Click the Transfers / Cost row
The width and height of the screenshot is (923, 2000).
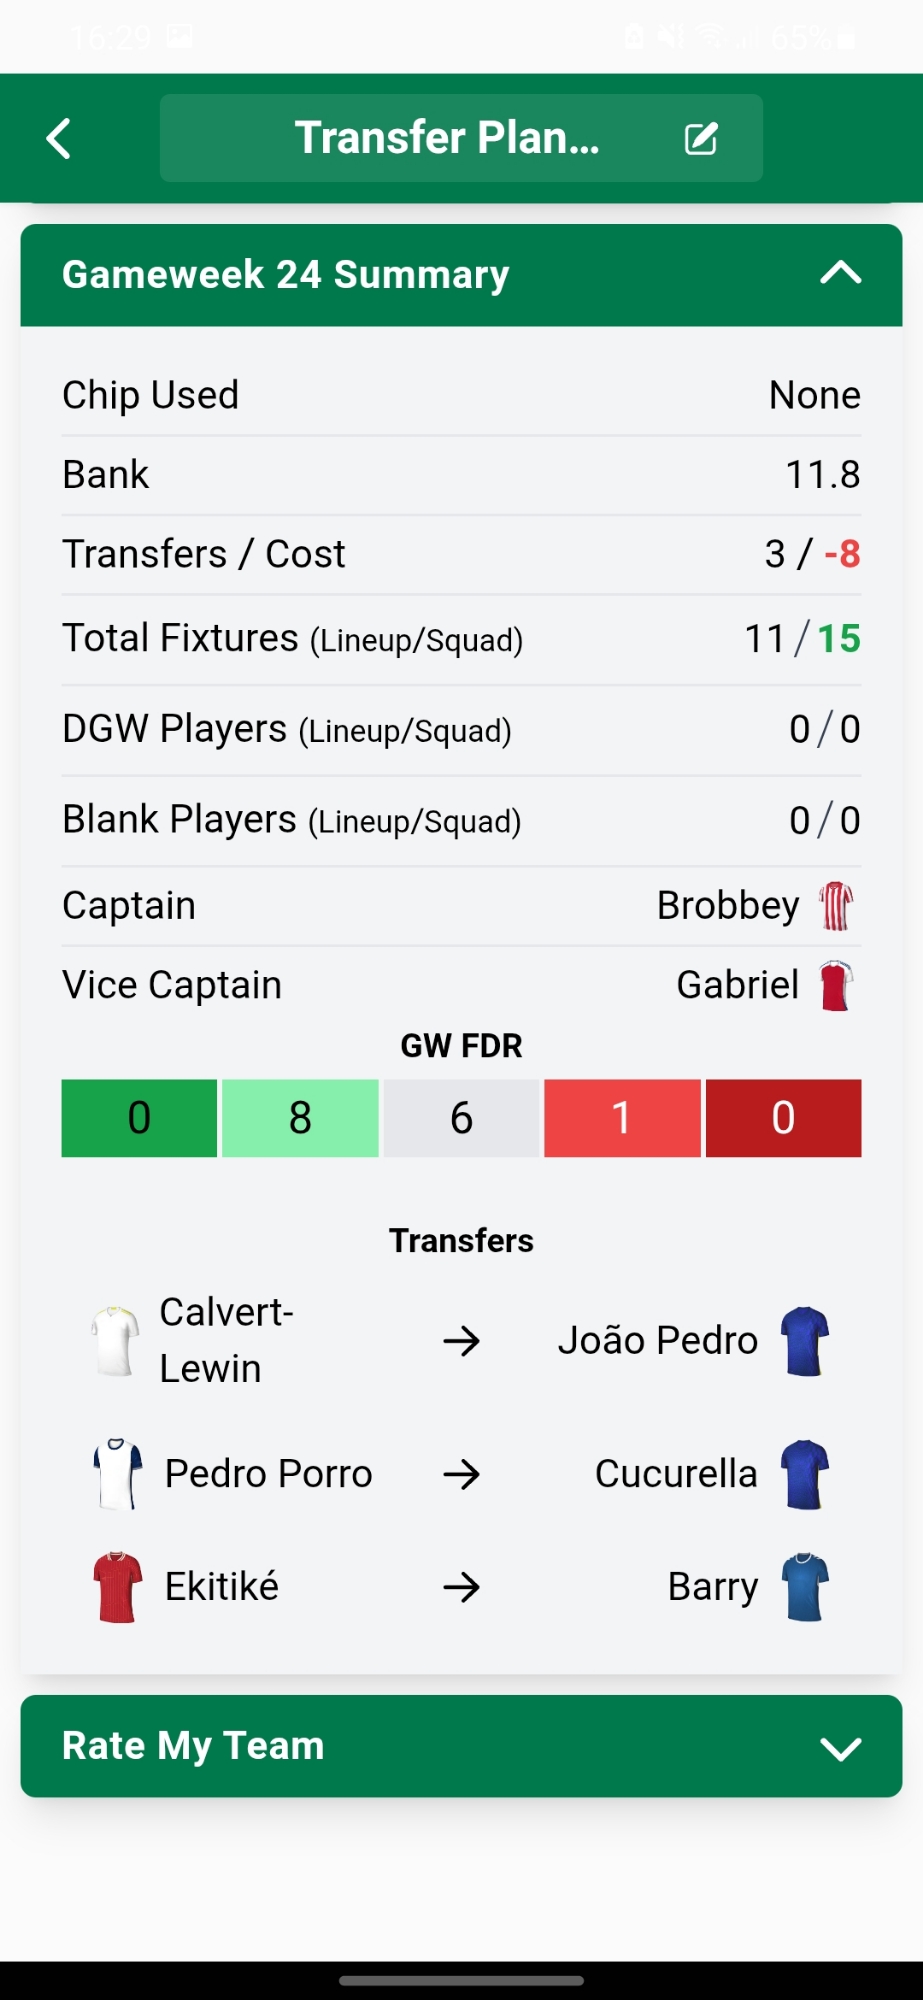coord(461,554)
